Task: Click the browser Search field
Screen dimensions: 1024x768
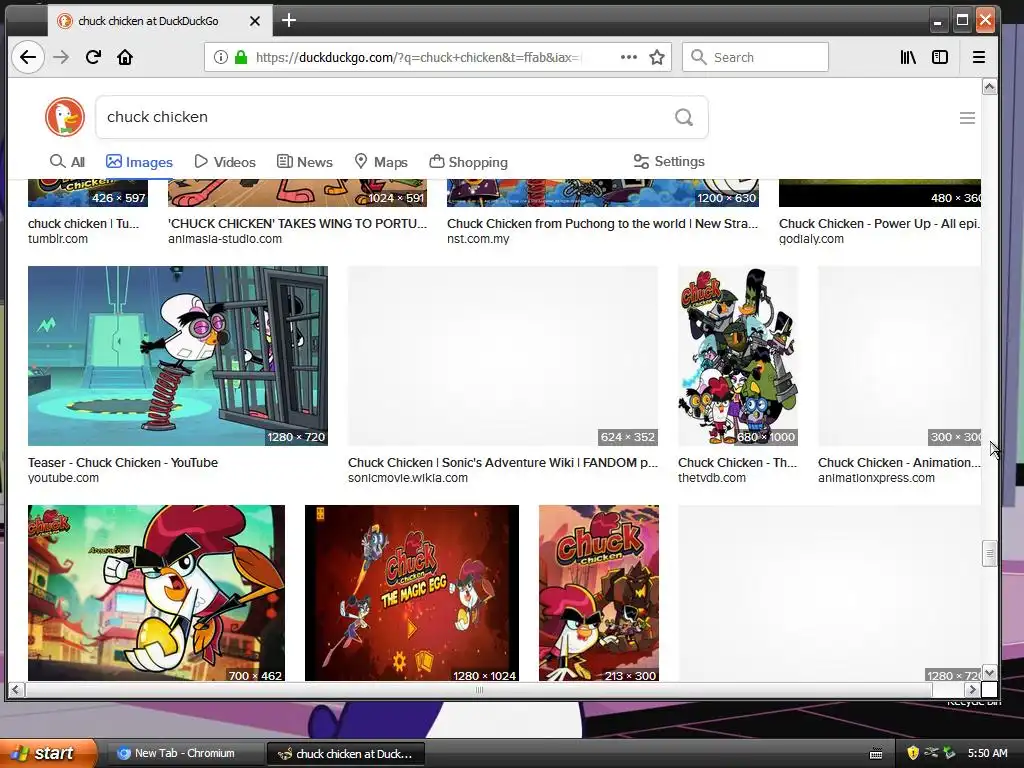Action: pos(755,57)
